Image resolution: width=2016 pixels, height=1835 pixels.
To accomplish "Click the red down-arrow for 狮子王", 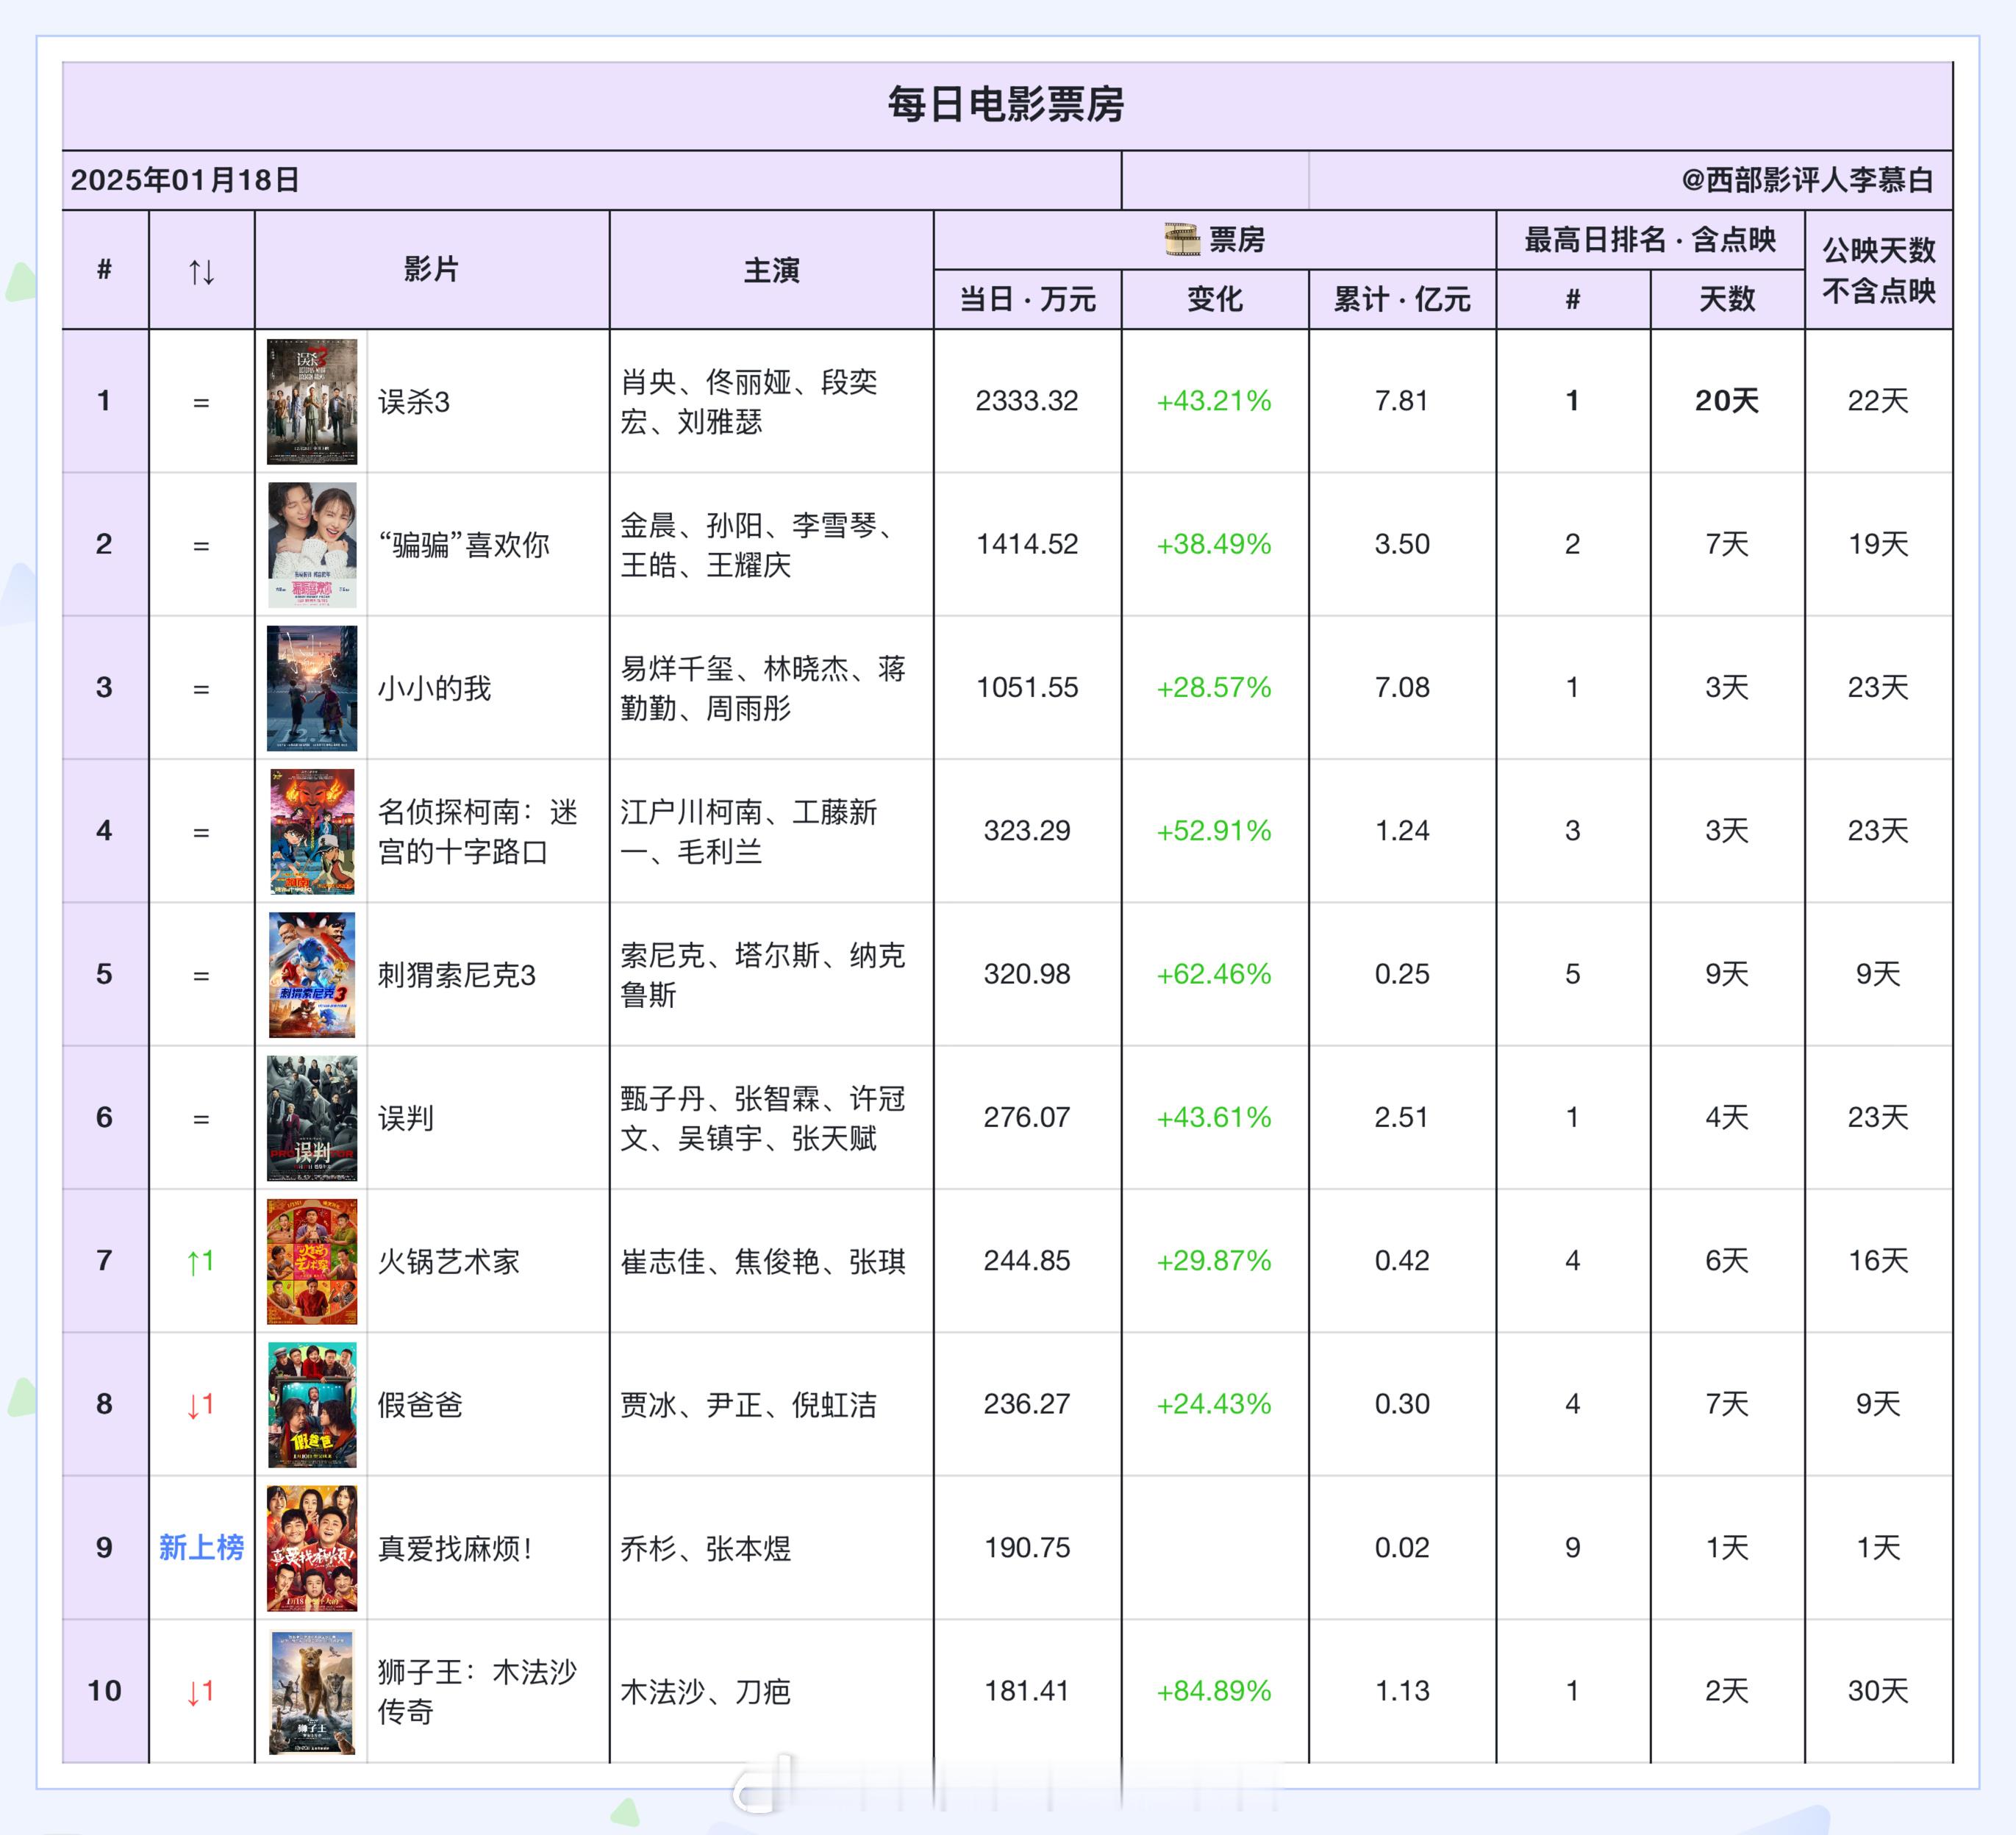I will coord(201,1692).
